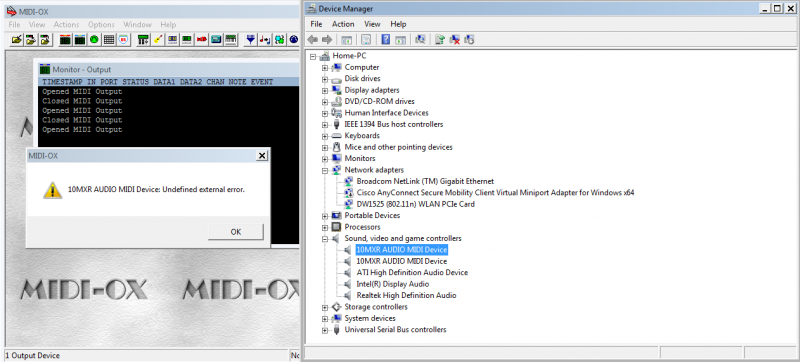Click the yellow guitar Instrument Panel icon in MIDI-OX

coord(158,39)
